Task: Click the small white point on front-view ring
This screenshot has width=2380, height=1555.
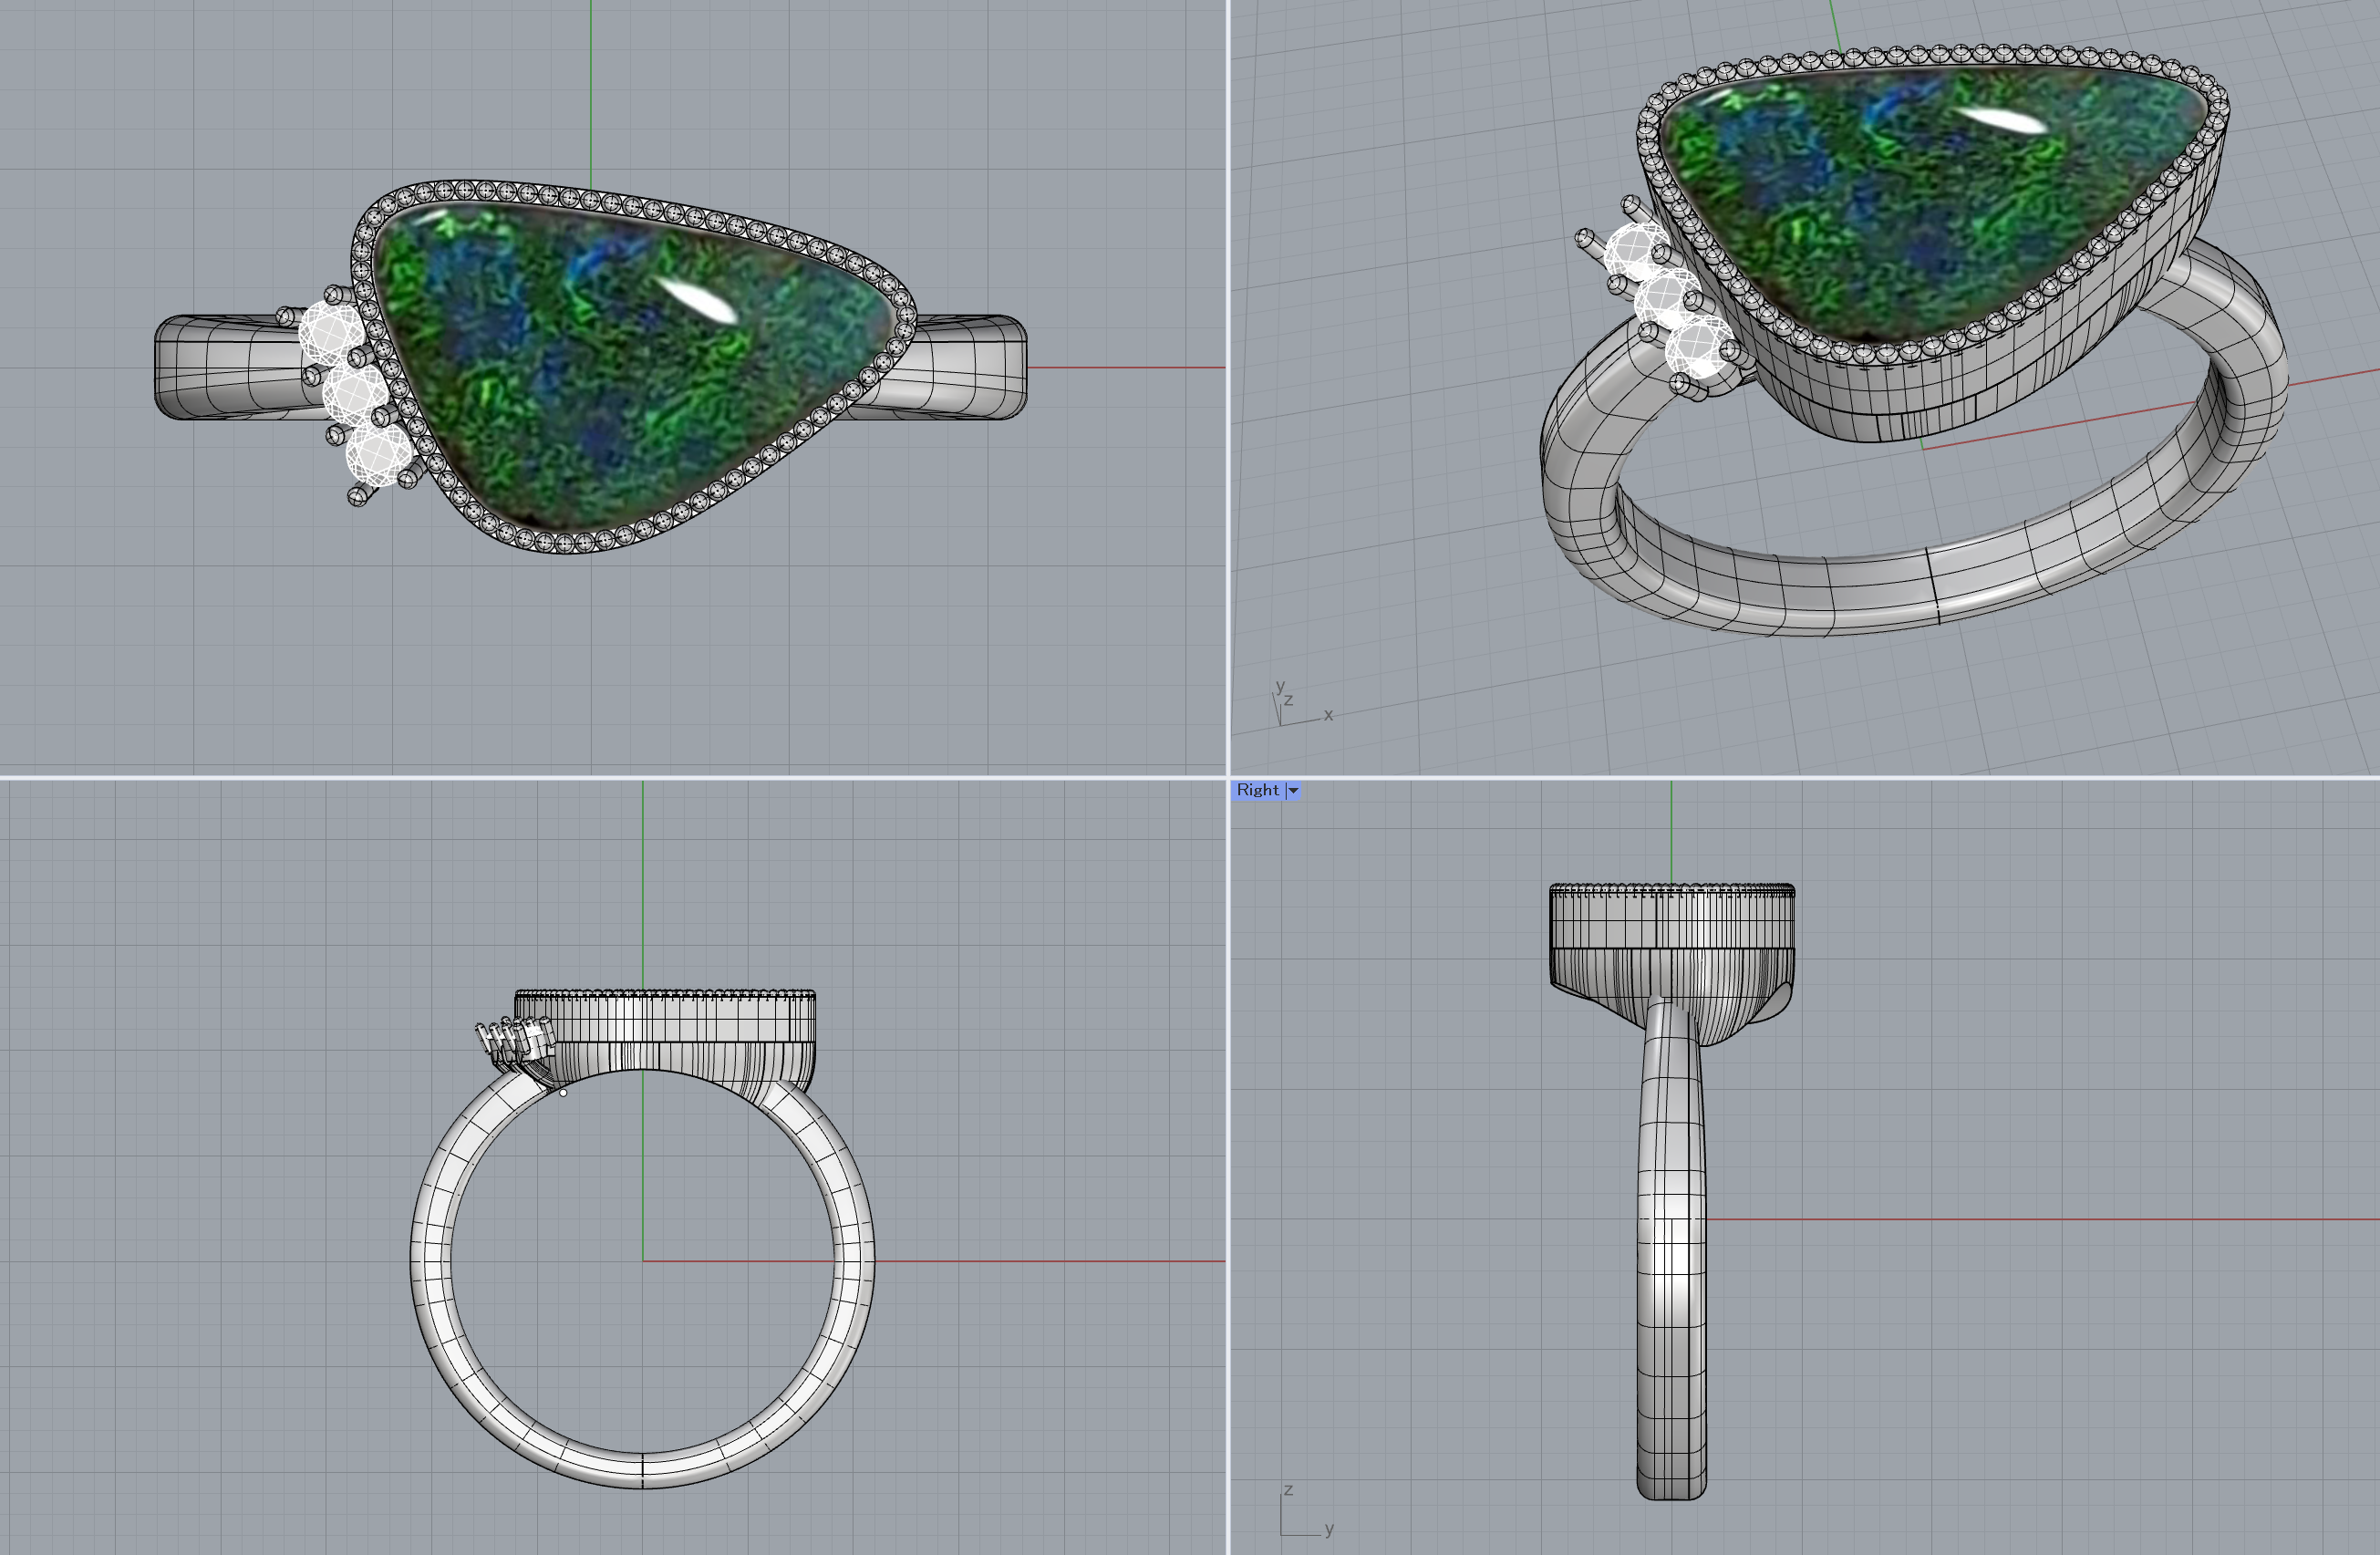Action: 563,1093
